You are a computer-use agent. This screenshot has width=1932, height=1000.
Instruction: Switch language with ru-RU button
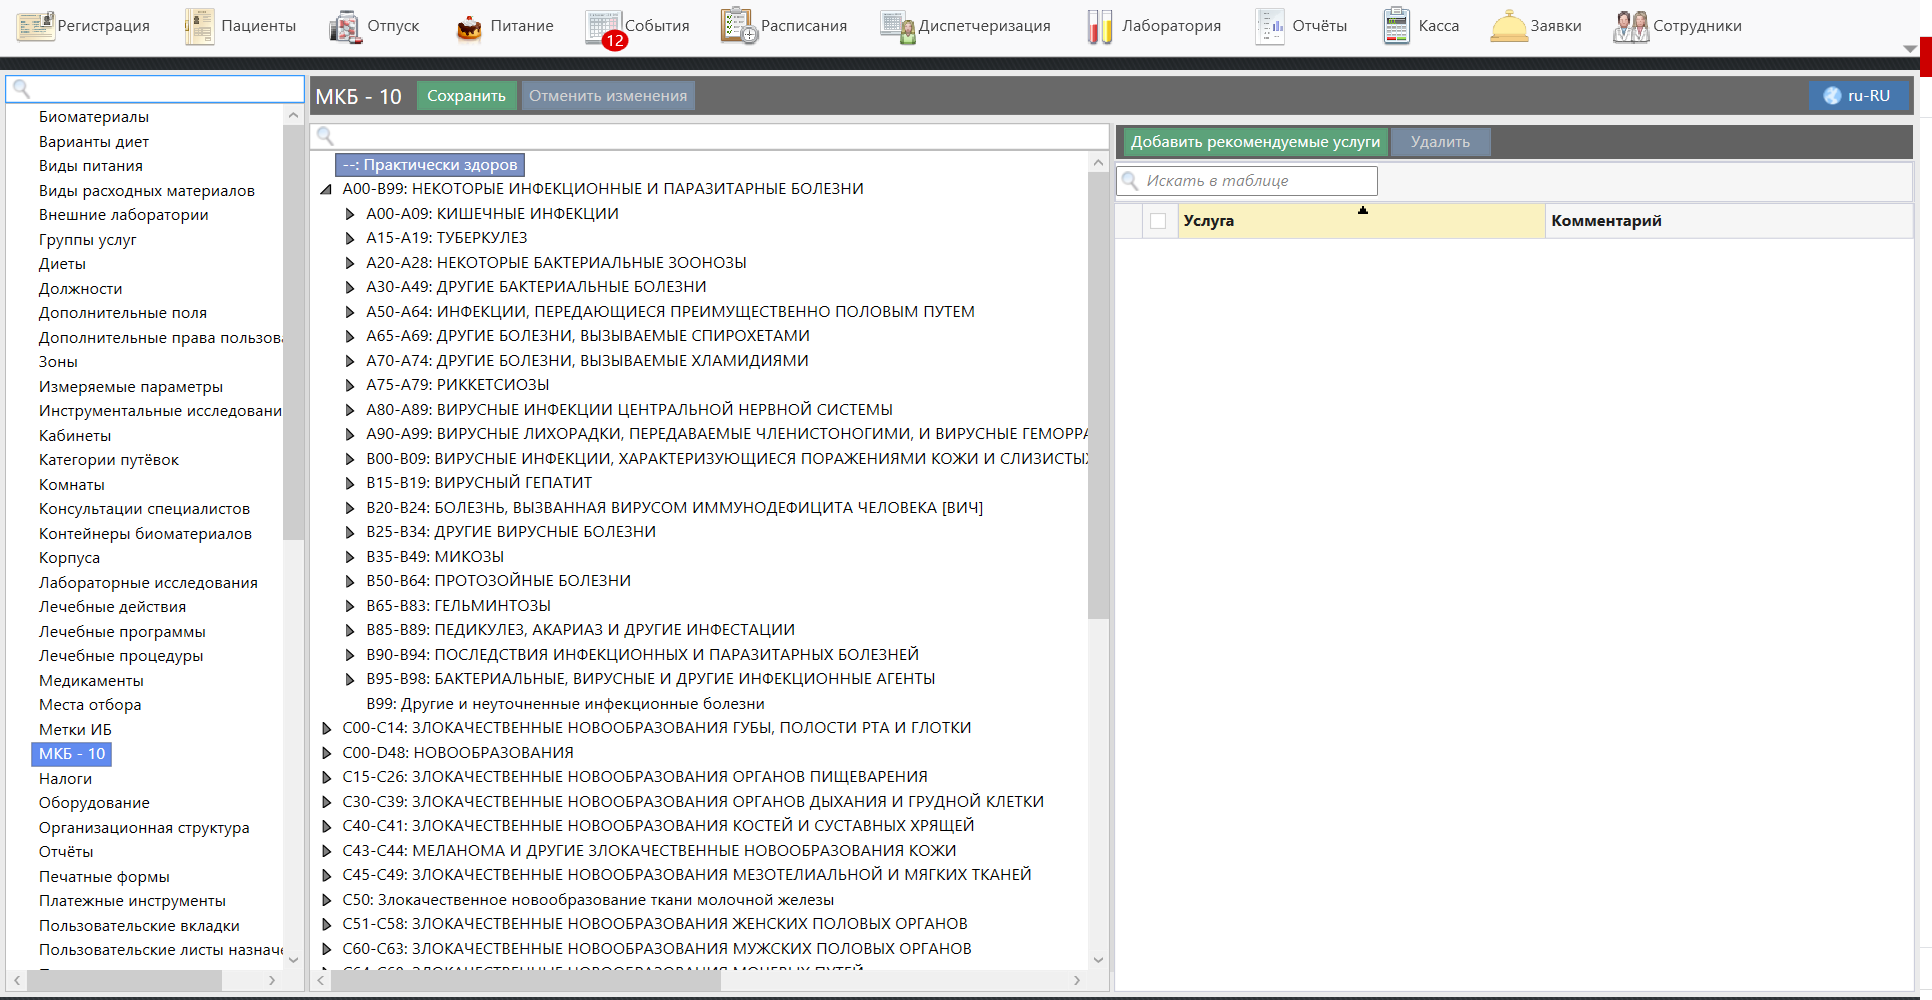[x=1858, y=96]
